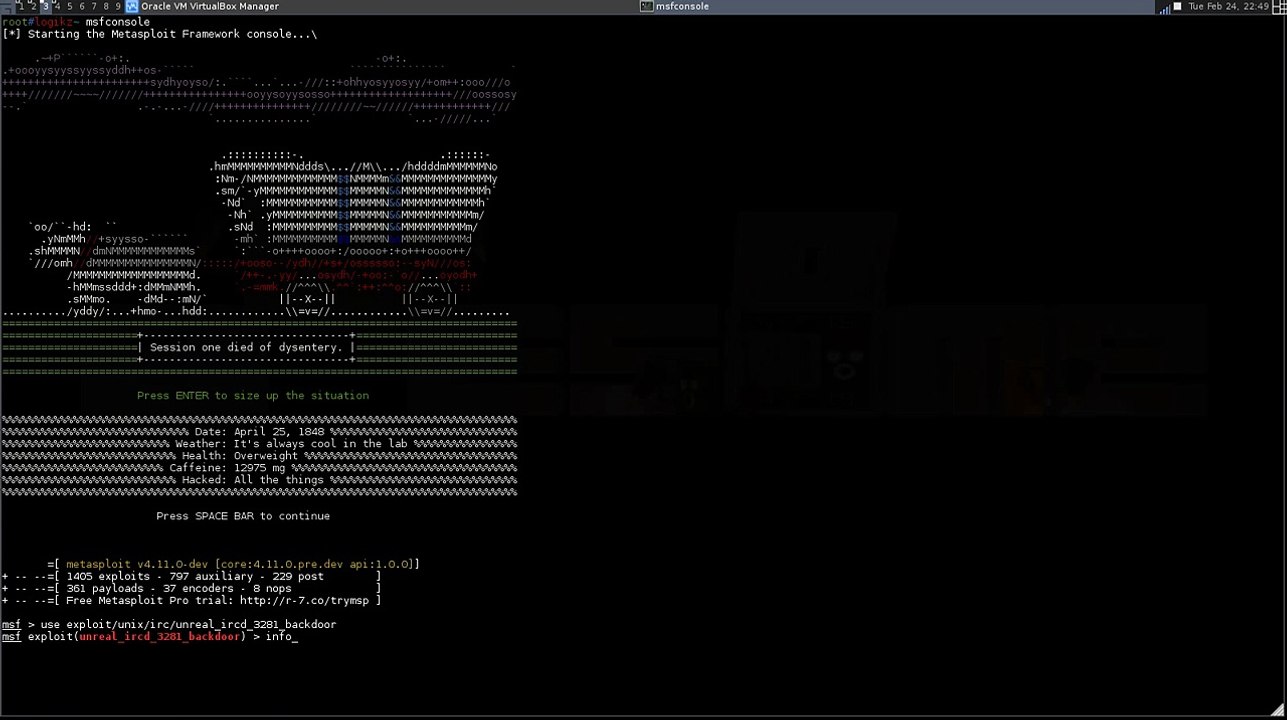The image size is (1287, 720).
Task: Click the 'Hacked: All the things' line
Action: 253,480
